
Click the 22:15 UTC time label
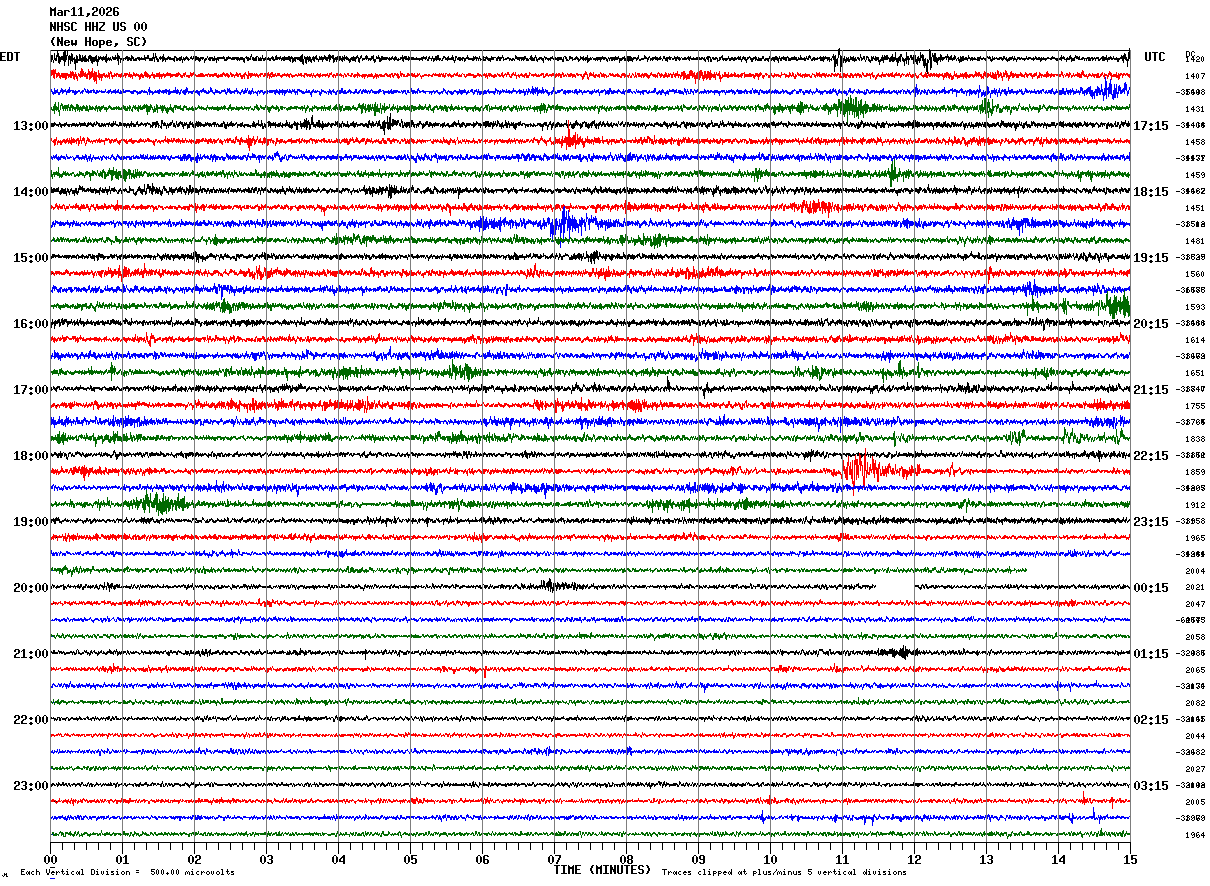(x=1151, y=456)
